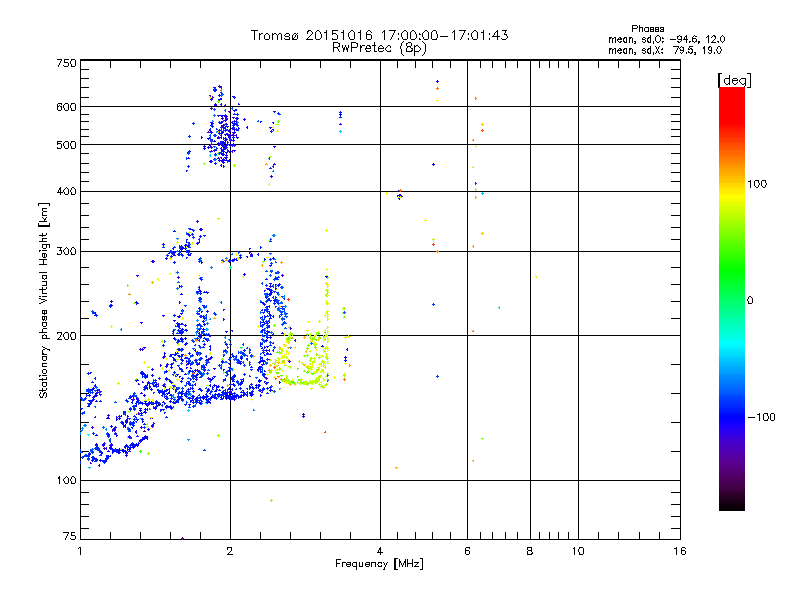The height and width of the screenshot is (600, 800).
Task: Click the '10' x-axis tick label
Action: [x=578, y=551]
